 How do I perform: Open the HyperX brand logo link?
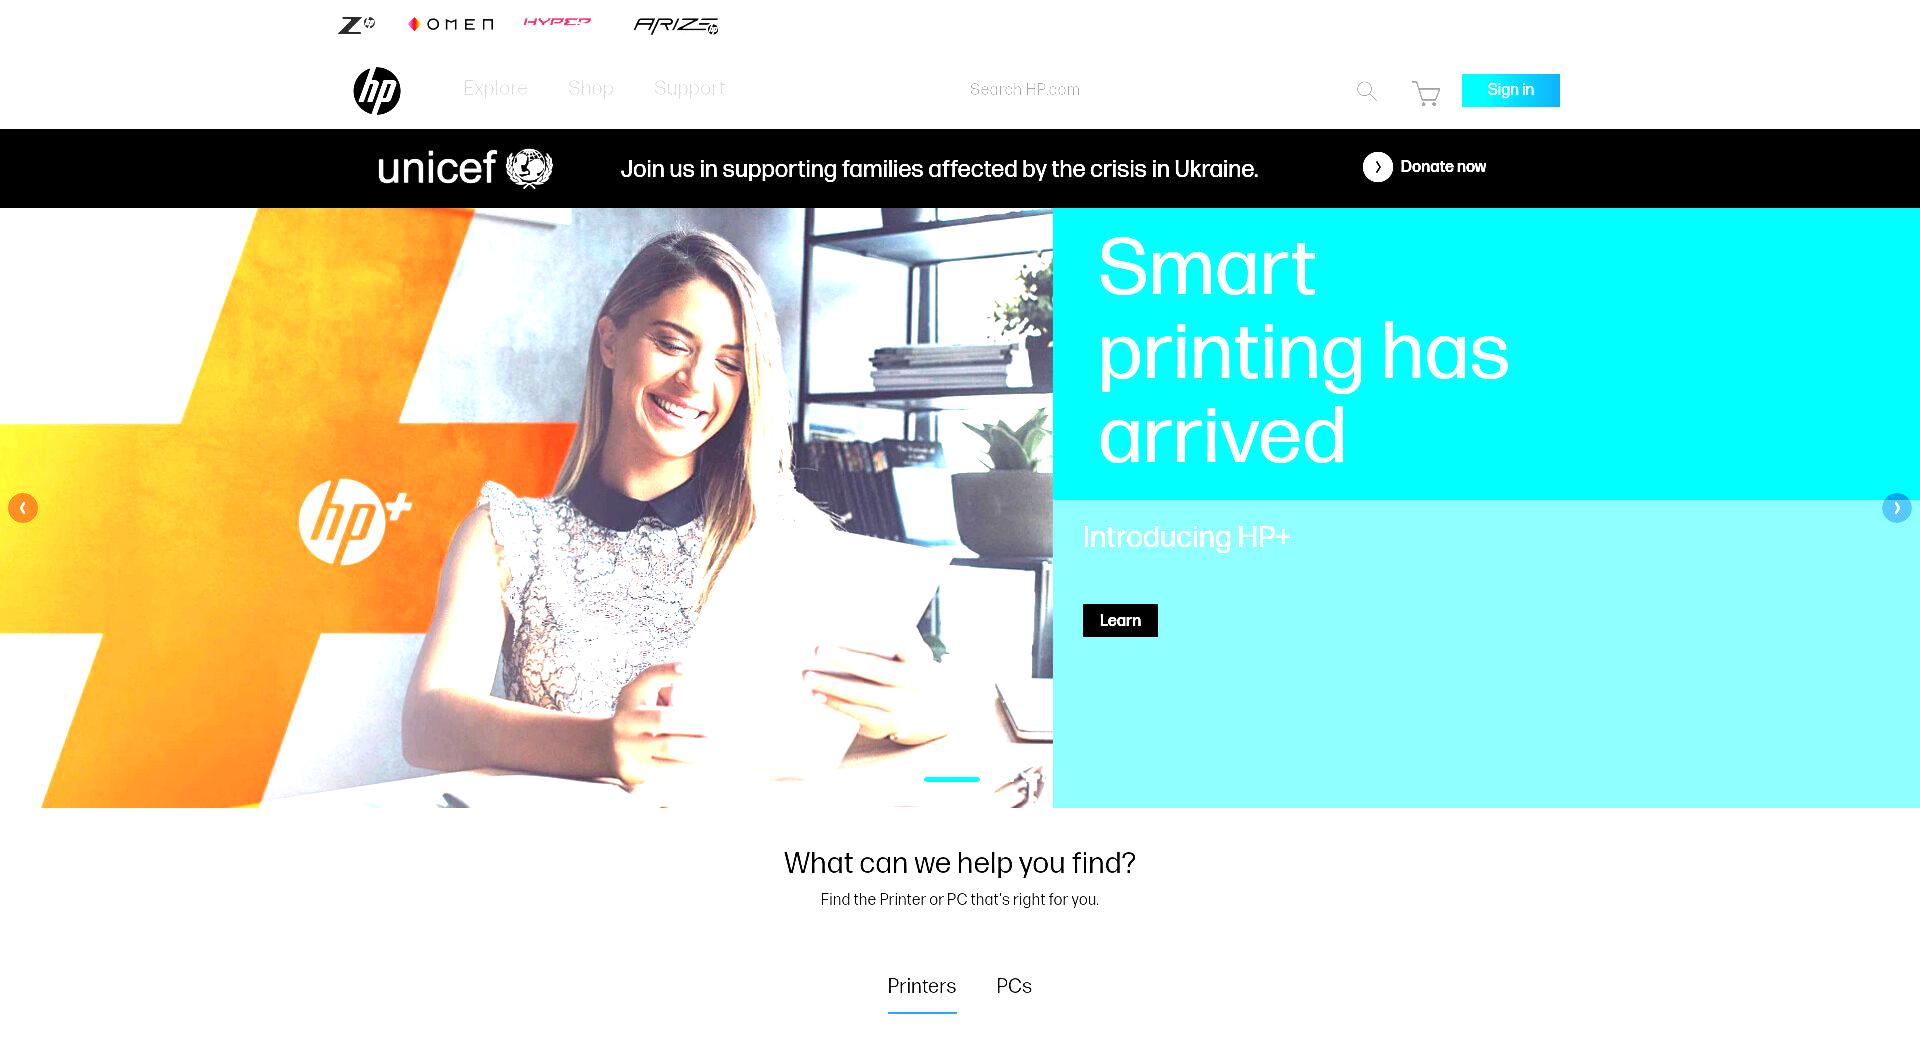coord(557,22)
